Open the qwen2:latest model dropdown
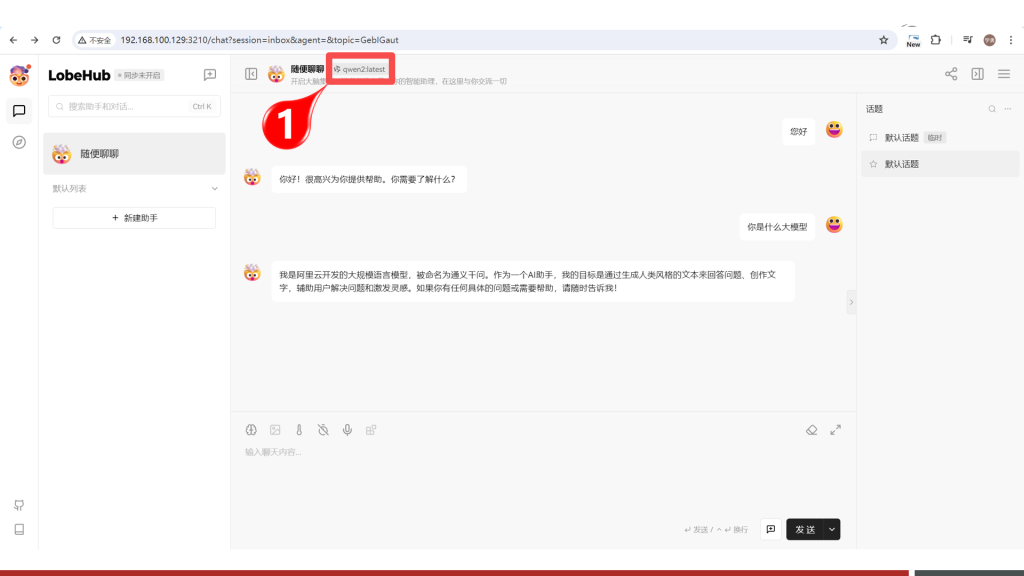1024x576 pixels. [x=359, y=69]
